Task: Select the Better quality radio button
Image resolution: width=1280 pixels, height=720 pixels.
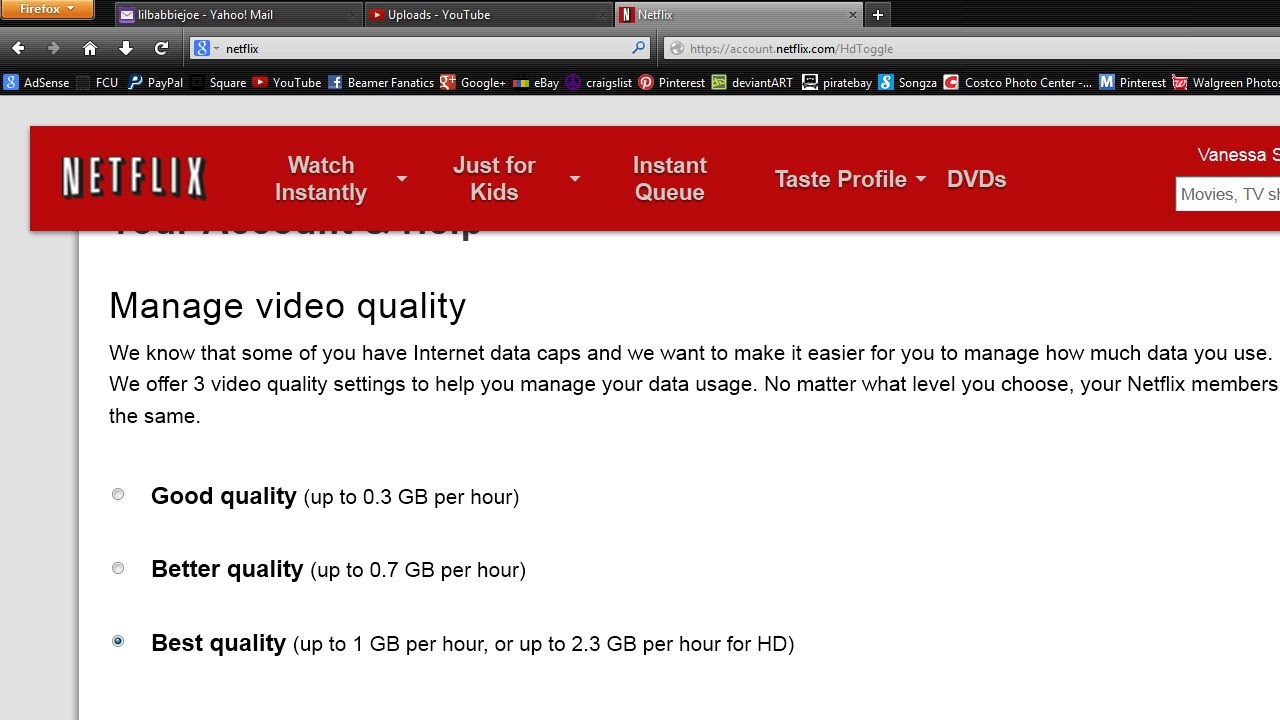Action: pyautogui.click(x=118, y=568)
